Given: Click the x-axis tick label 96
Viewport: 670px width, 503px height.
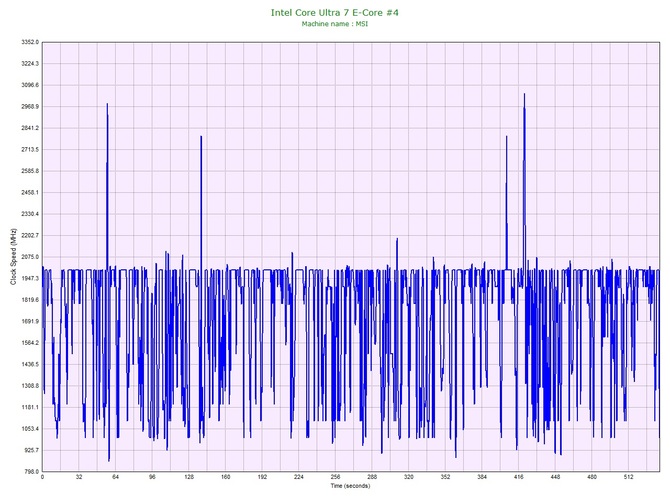Looking at the screenshot, I should (x=153, y=477).
